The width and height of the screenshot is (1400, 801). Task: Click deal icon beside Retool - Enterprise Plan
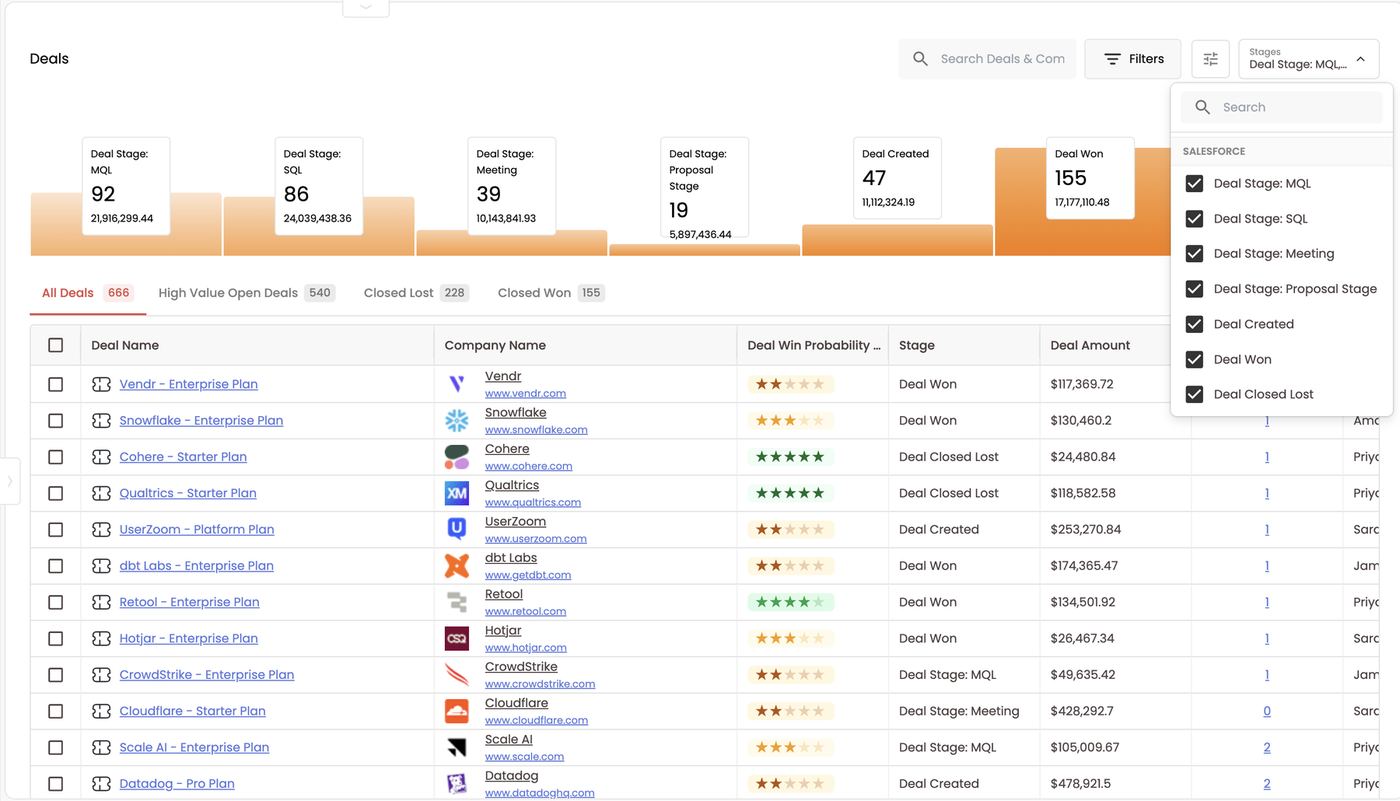tap(101, 602)
